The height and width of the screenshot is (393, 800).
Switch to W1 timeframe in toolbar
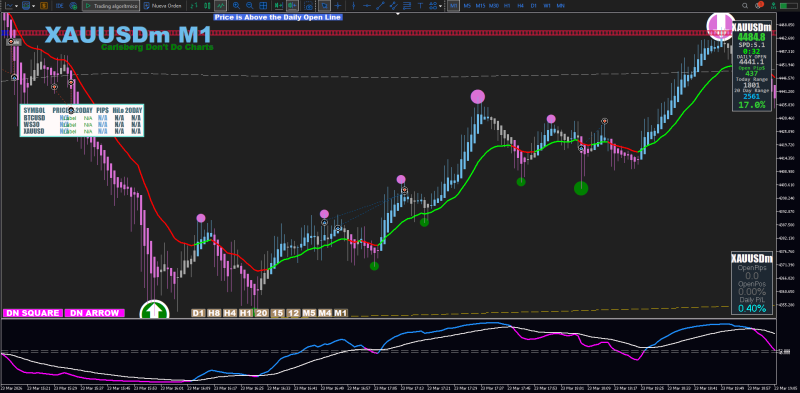(547, 6)
